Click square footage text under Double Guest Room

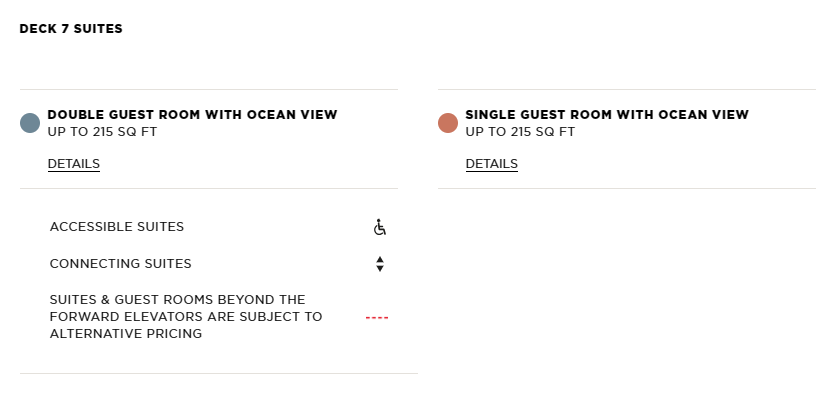point(102,132)
